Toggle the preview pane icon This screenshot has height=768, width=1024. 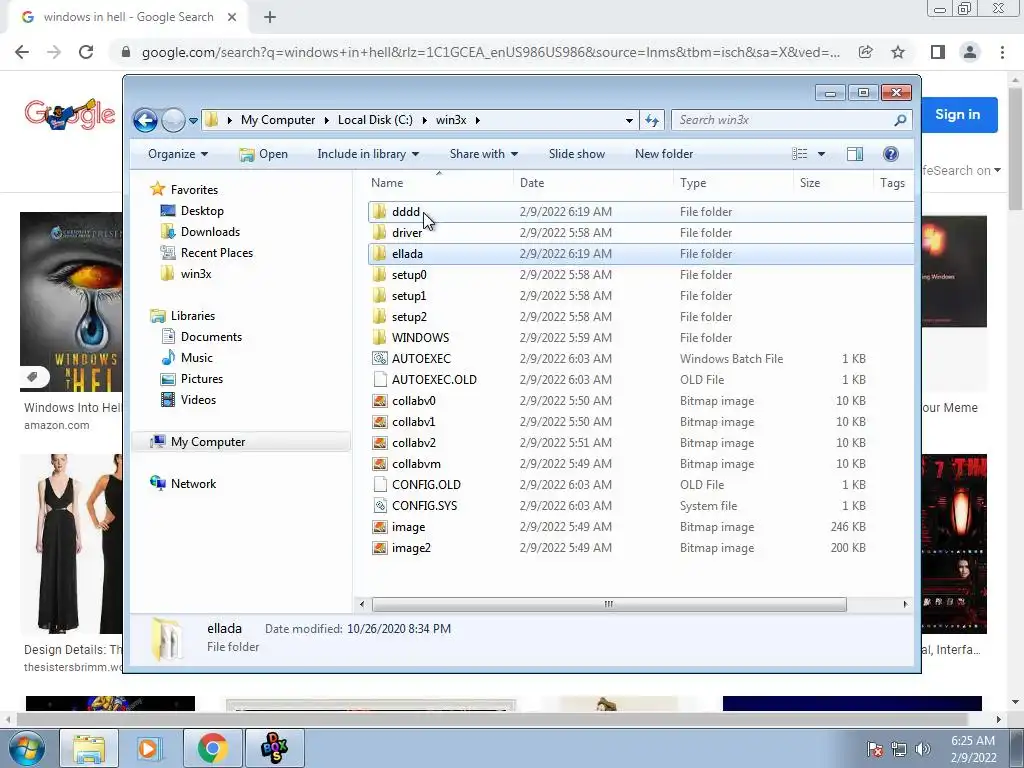point(855,154)
